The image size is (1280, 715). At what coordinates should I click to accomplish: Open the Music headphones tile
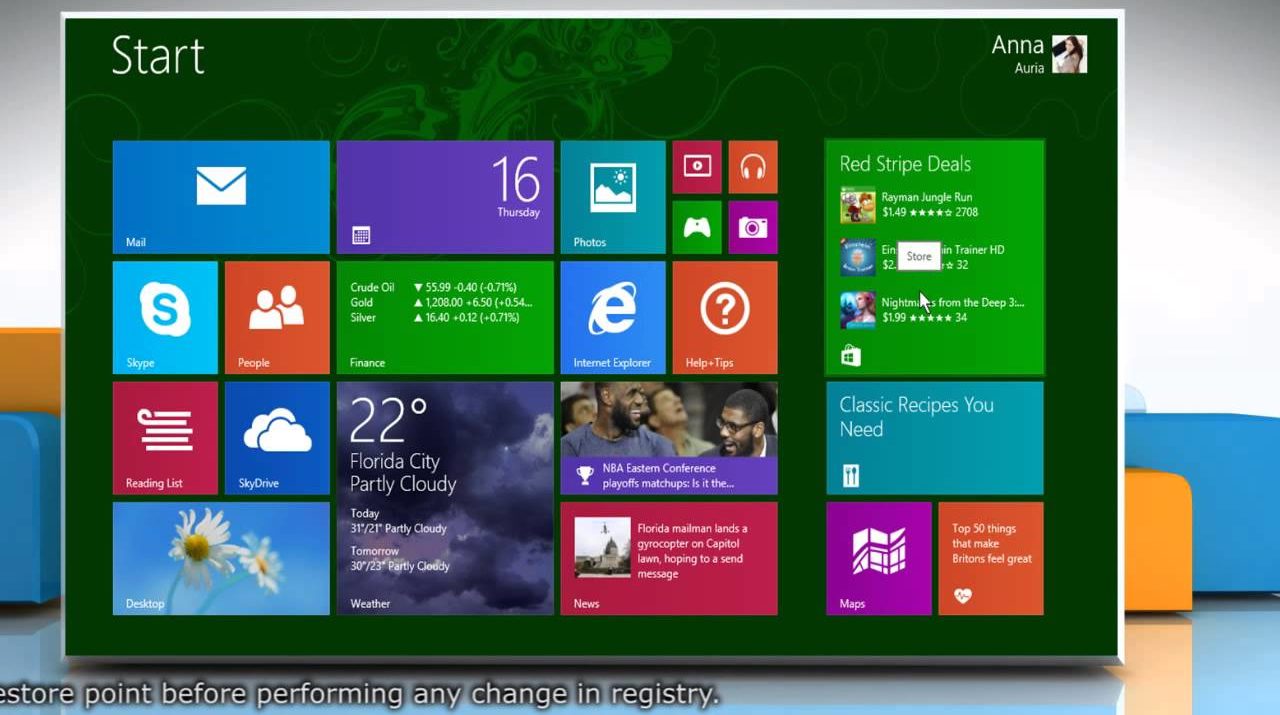(x=753, y=167)
